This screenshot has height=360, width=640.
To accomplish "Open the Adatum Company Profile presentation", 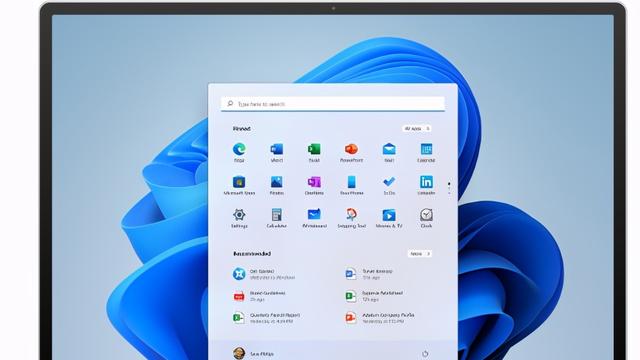I will [x=380, y=318].
